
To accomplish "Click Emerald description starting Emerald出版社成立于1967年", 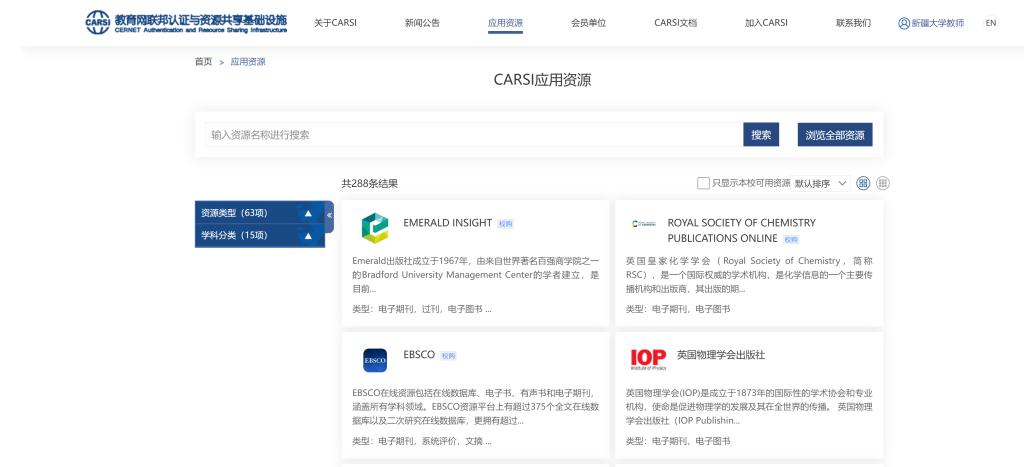I will pyautogui.click(x=475, y=274).
